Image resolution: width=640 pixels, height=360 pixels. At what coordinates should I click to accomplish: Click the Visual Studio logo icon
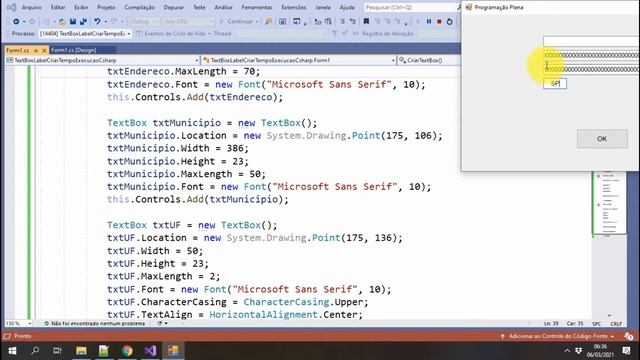(11, 7)
